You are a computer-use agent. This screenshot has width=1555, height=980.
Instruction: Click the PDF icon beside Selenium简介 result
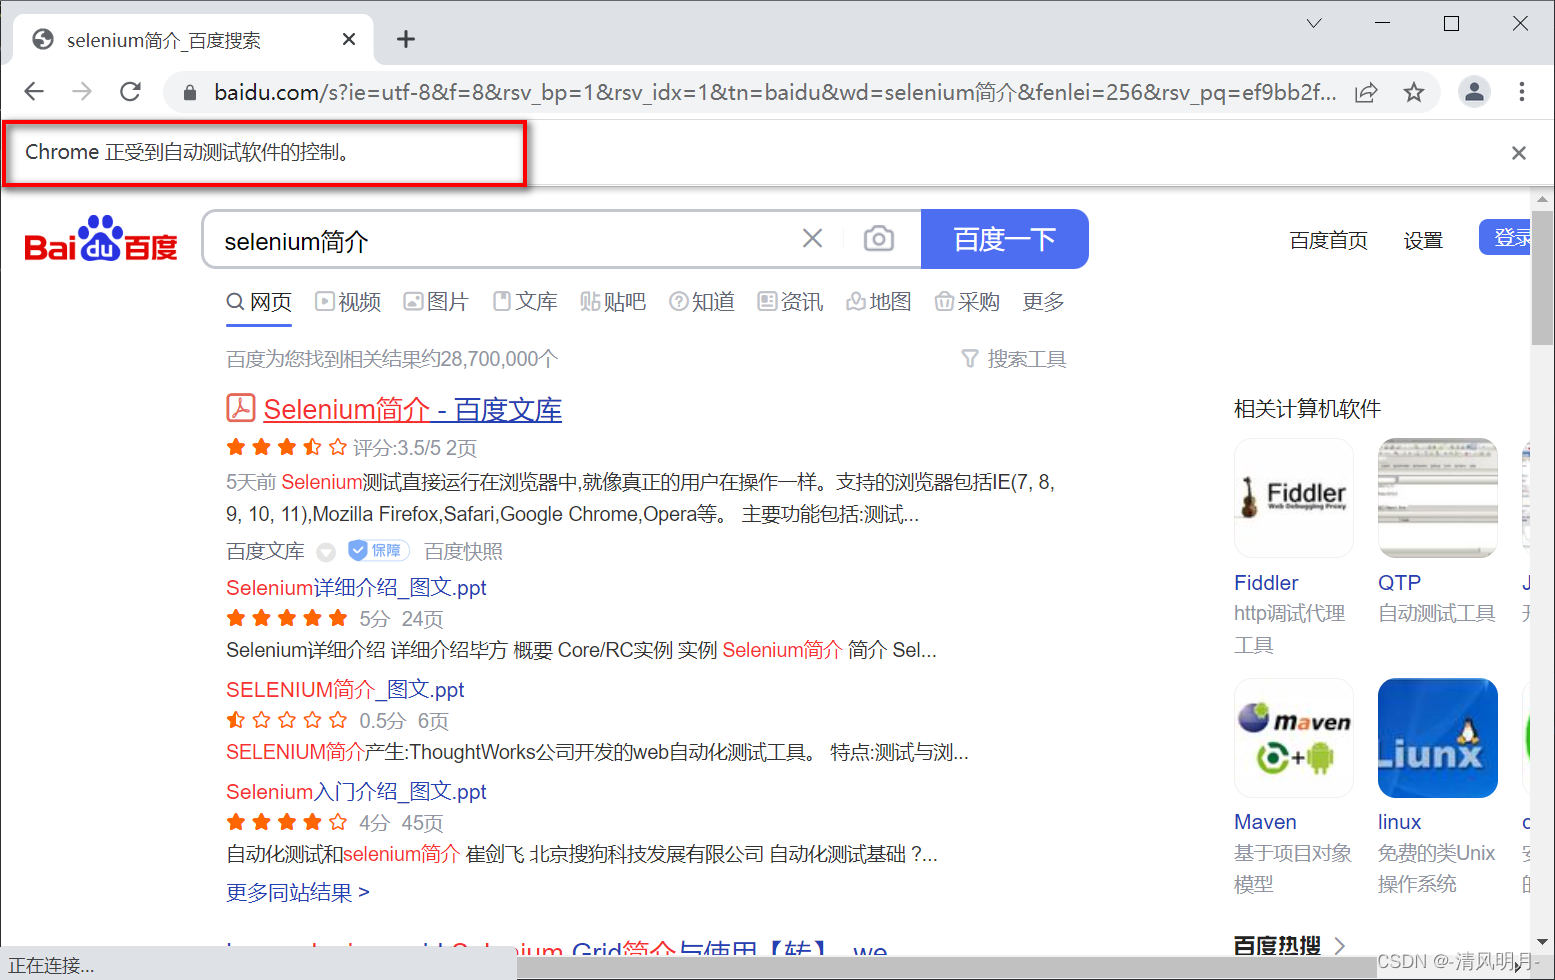(x=240, y=408)
